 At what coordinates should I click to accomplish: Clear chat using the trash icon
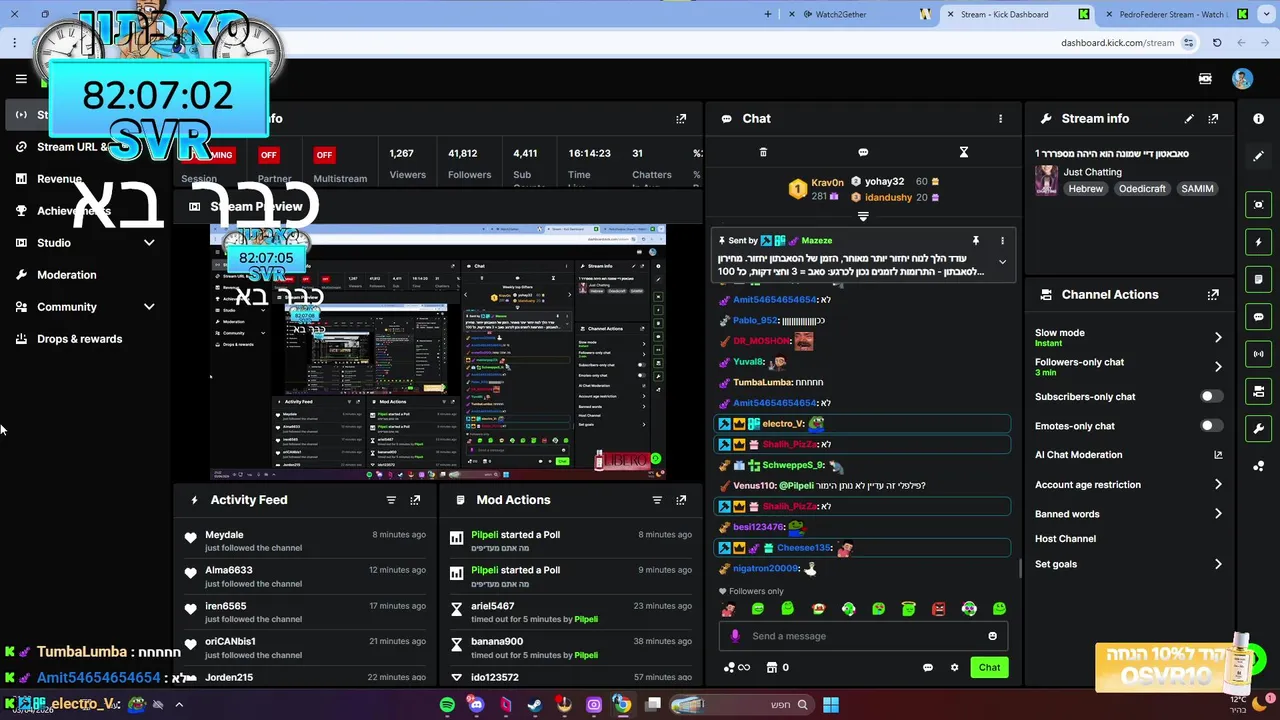[x=763, y=152]
